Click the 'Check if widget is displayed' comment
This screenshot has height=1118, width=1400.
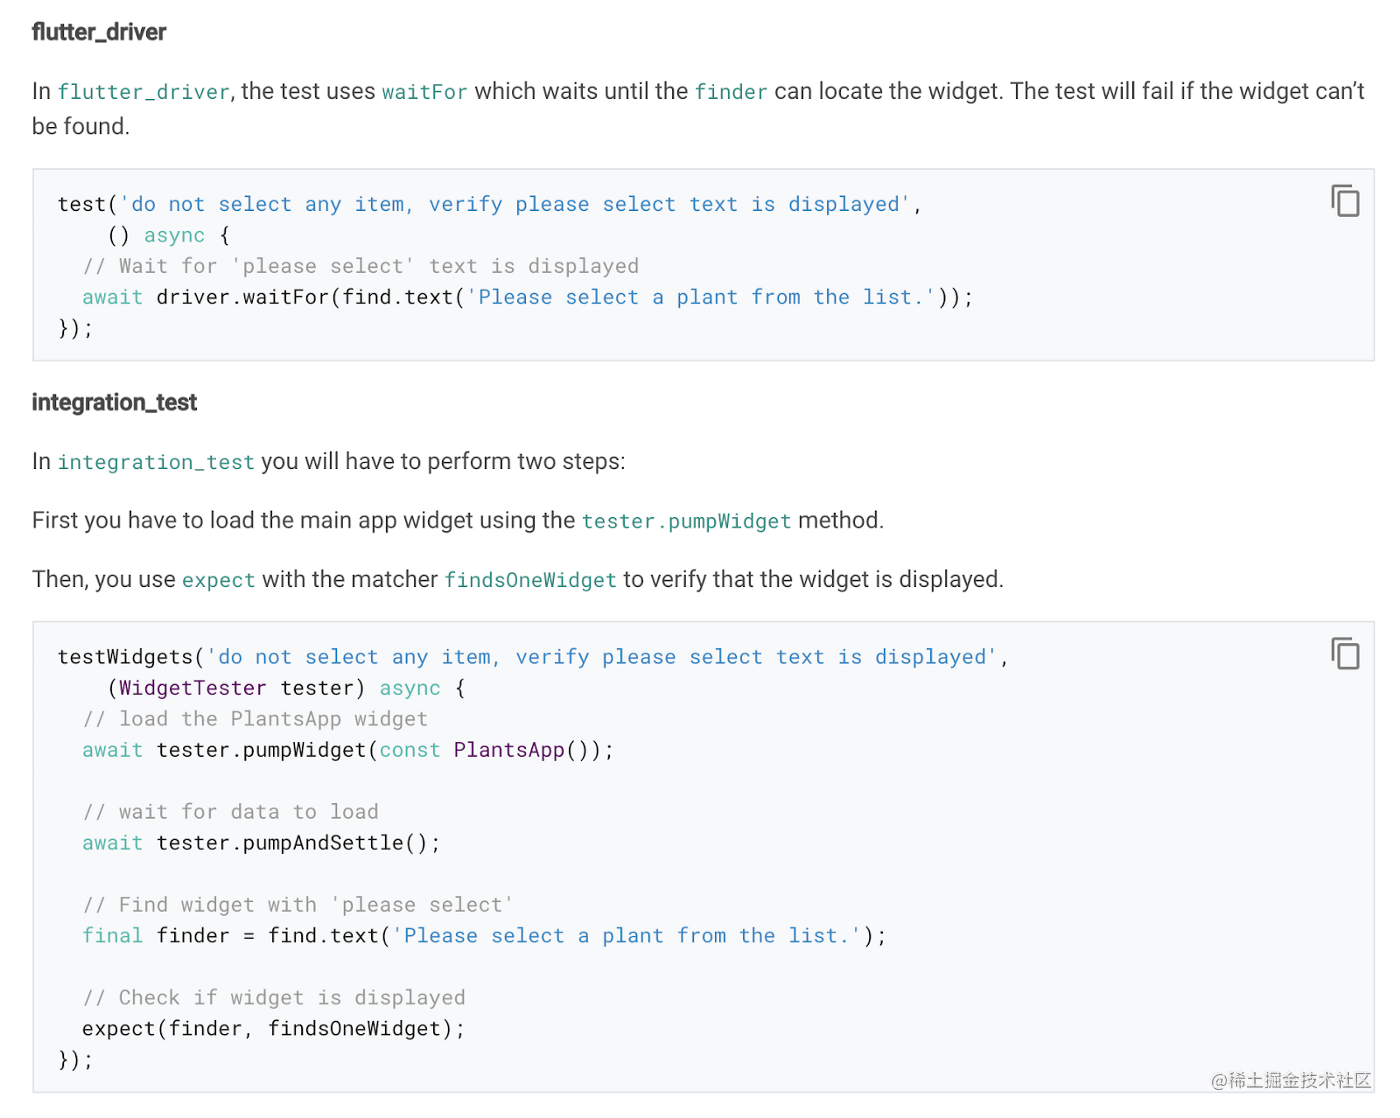[x=274, y=998]
